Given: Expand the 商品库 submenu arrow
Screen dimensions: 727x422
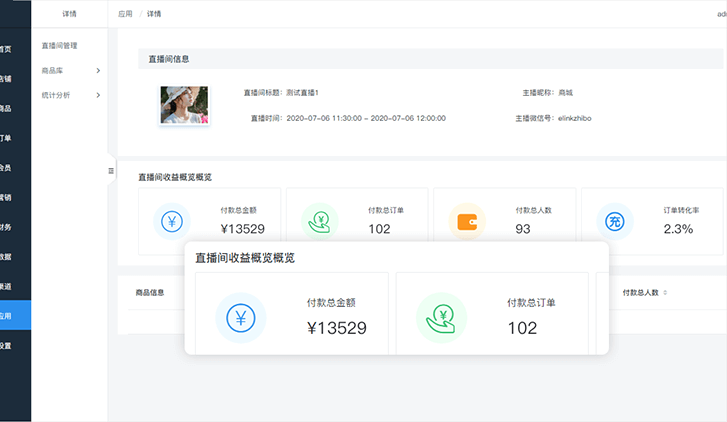Looking at the screenshot, I should 98,70.
